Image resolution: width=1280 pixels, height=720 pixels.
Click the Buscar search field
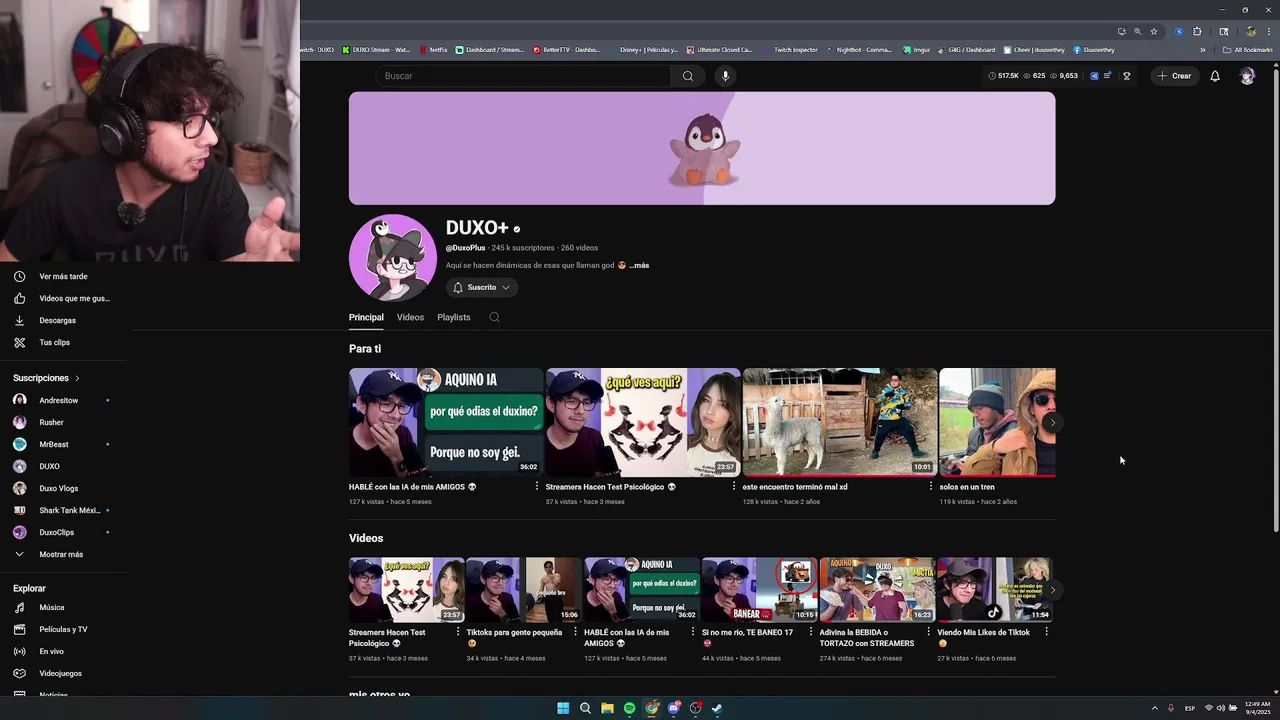pos(523,76)
